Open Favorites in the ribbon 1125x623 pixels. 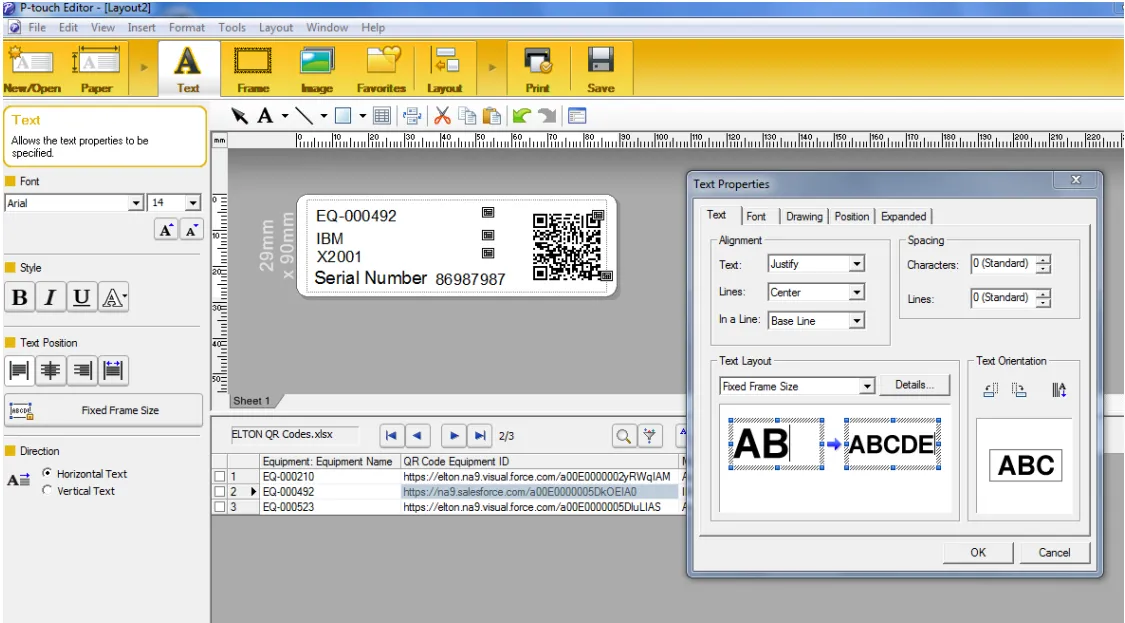pos(381,69)
